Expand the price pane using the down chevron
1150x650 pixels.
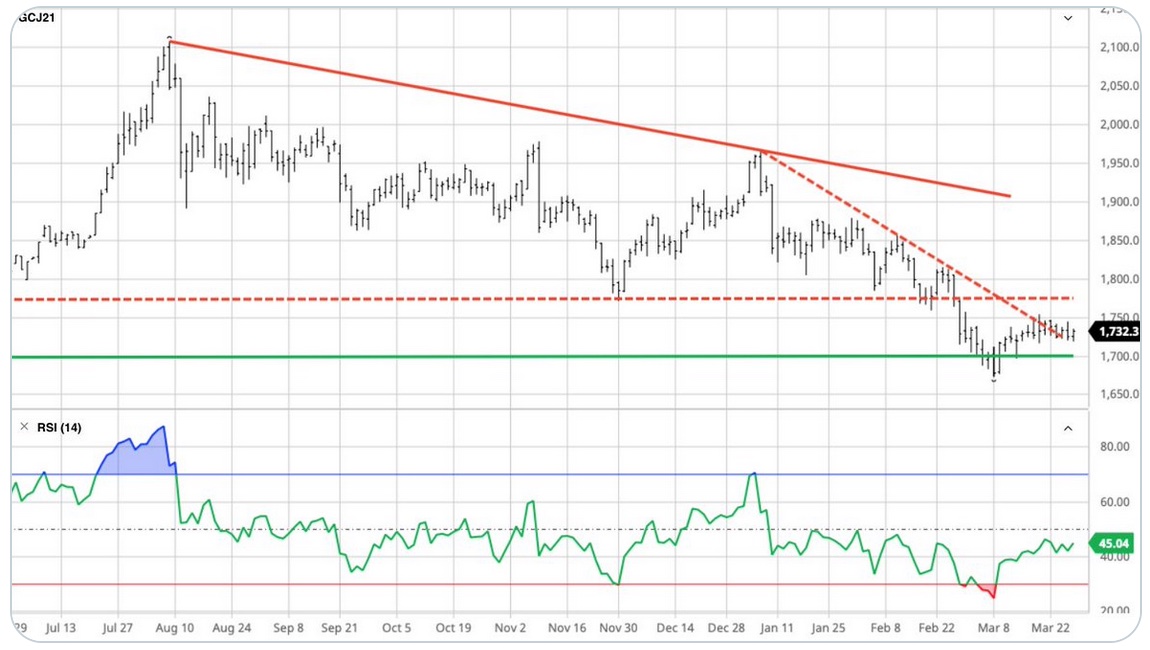(1068, 18)
